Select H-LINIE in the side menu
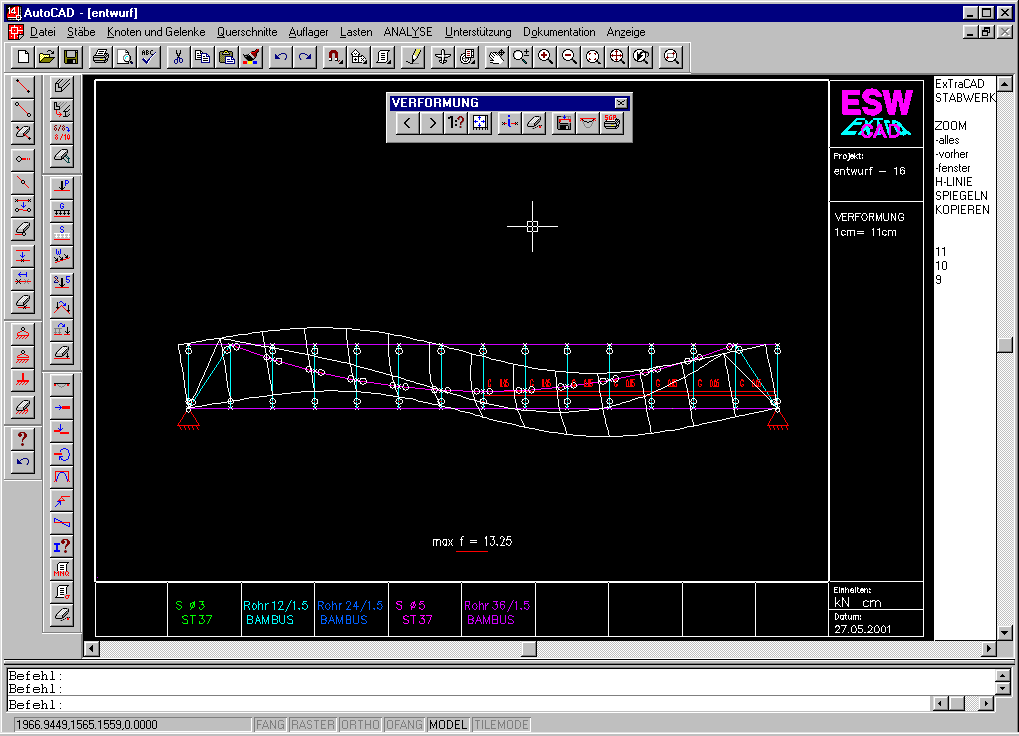 click(x=954, y=182)
